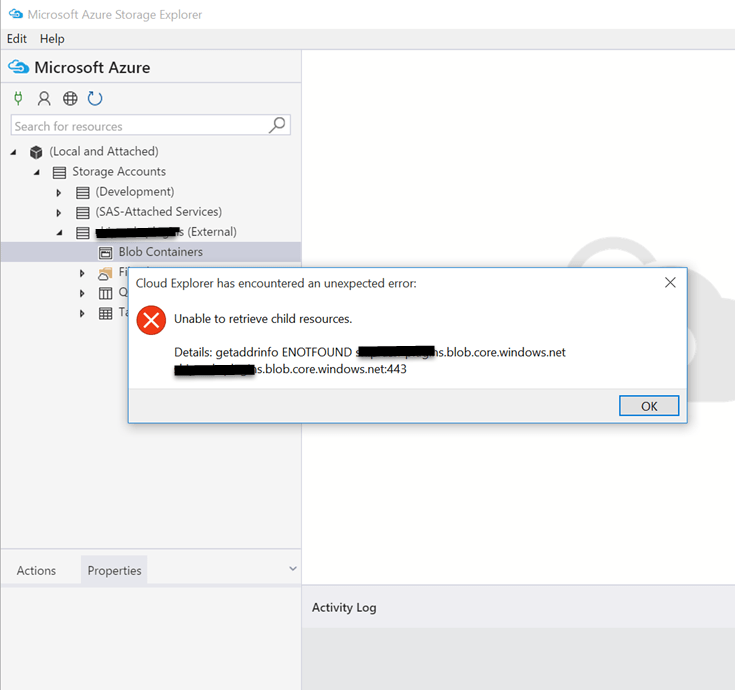Click the SAS-Attached Services icon
The height and width of the screenshot is (690, 735).
click(x=82, y=212)
